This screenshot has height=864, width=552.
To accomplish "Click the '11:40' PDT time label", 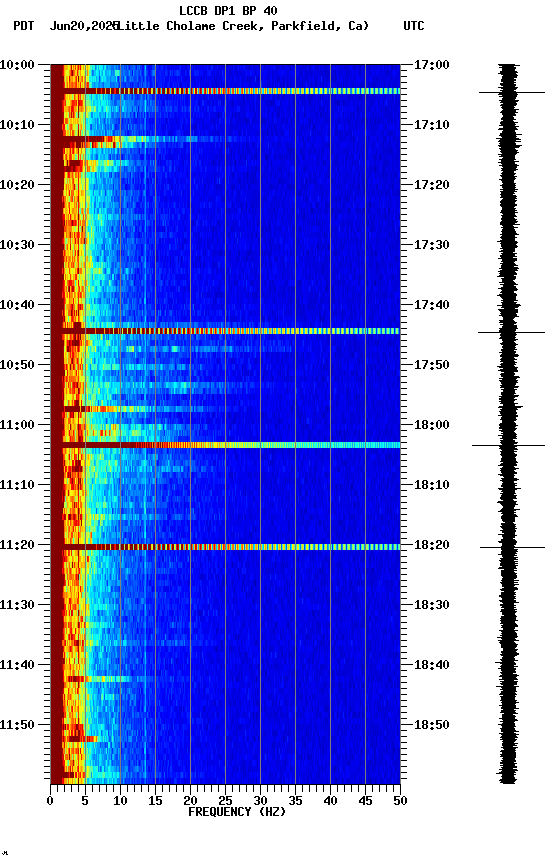I will coord(17,665).
